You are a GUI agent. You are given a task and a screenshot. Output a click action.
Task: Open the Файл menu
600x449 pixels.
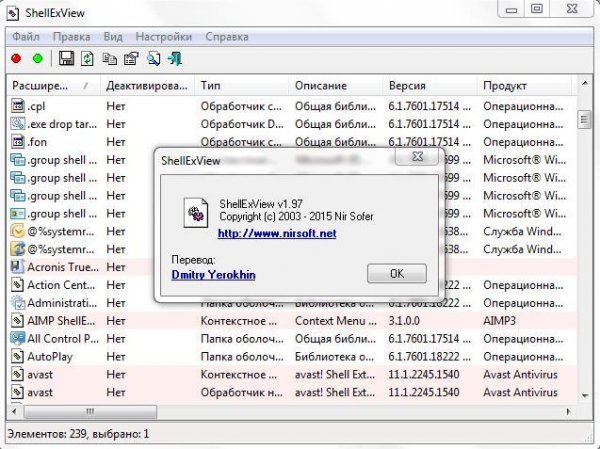pyautogui.click(x=26, y=37)
